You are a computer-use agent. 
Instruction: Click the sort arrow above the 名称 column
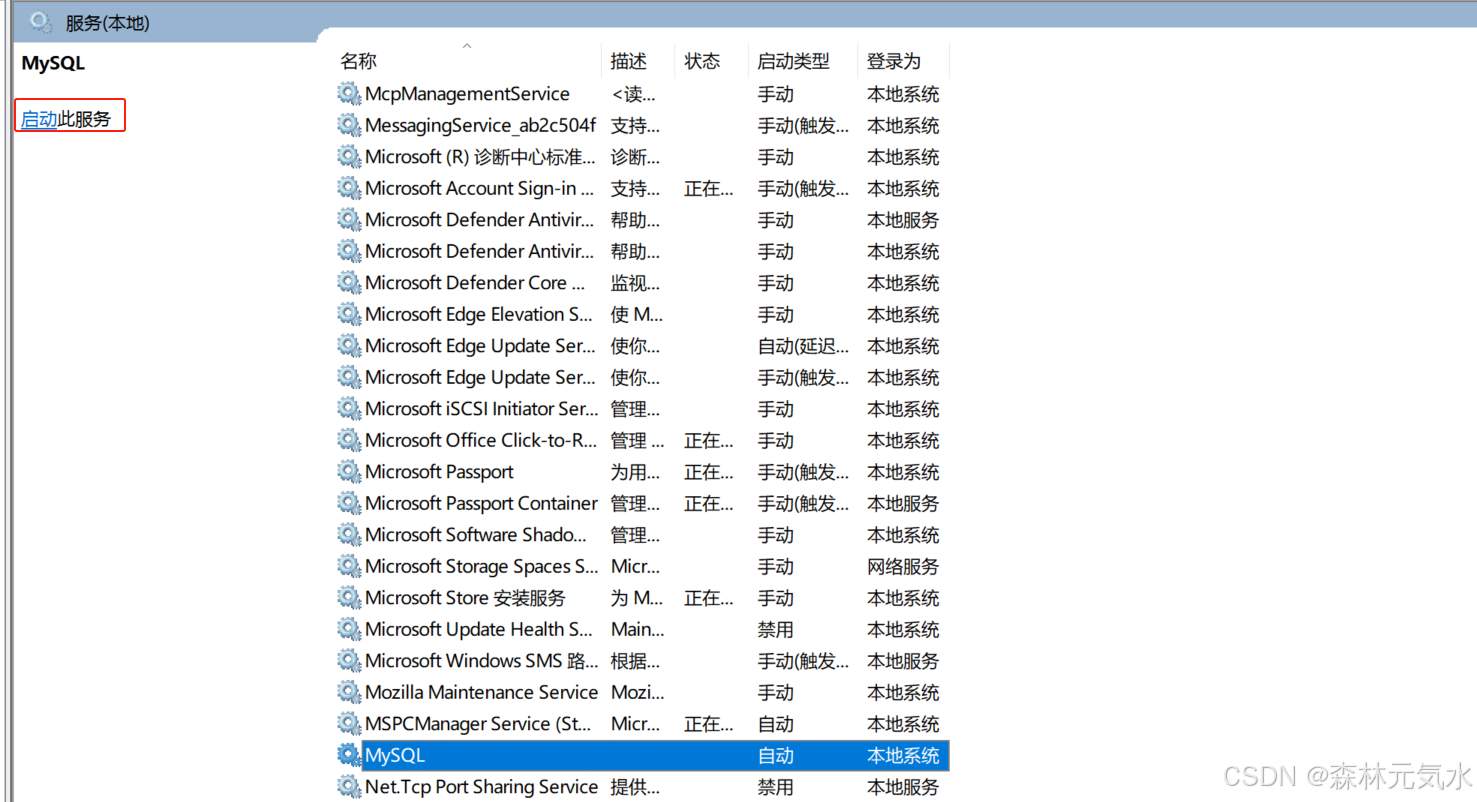466,44
